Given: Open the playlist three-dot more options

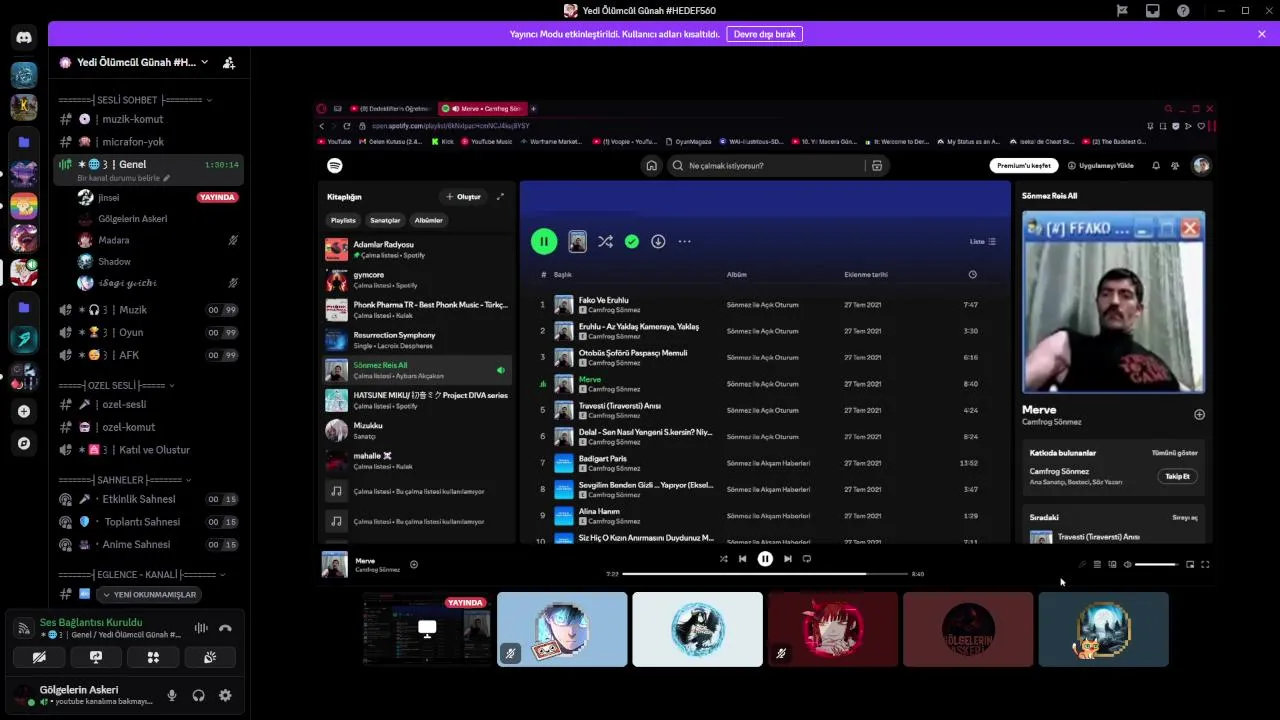Looking at the screenshot, I should pos(684,241).
